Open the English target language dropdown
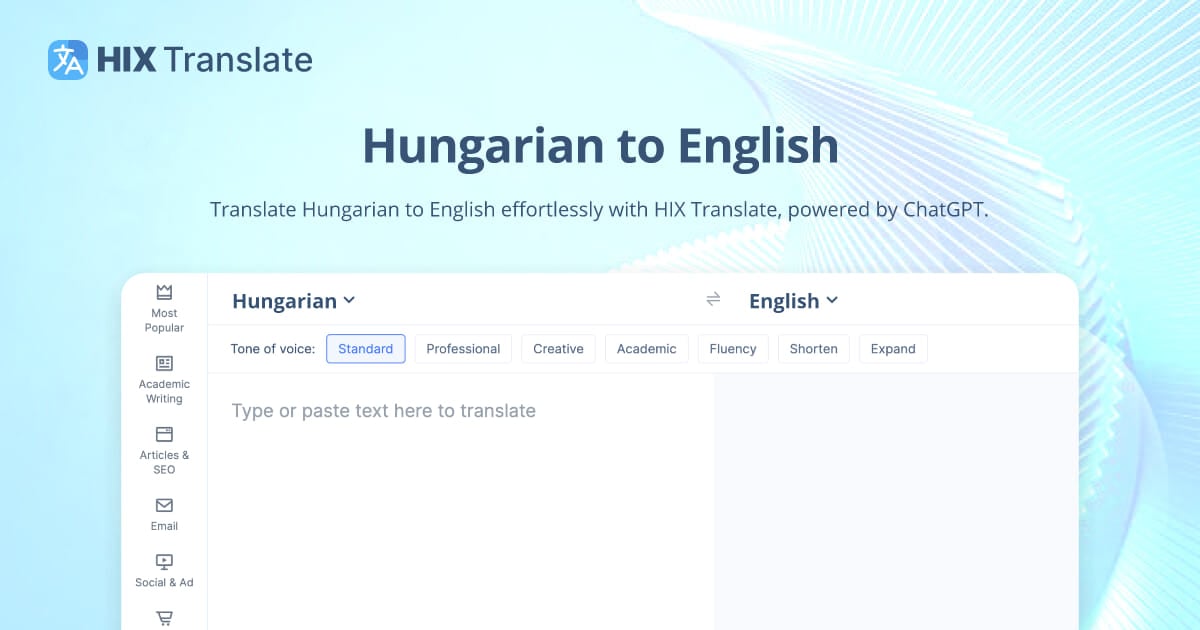The image size is (1200, 630). coord(793,300)
